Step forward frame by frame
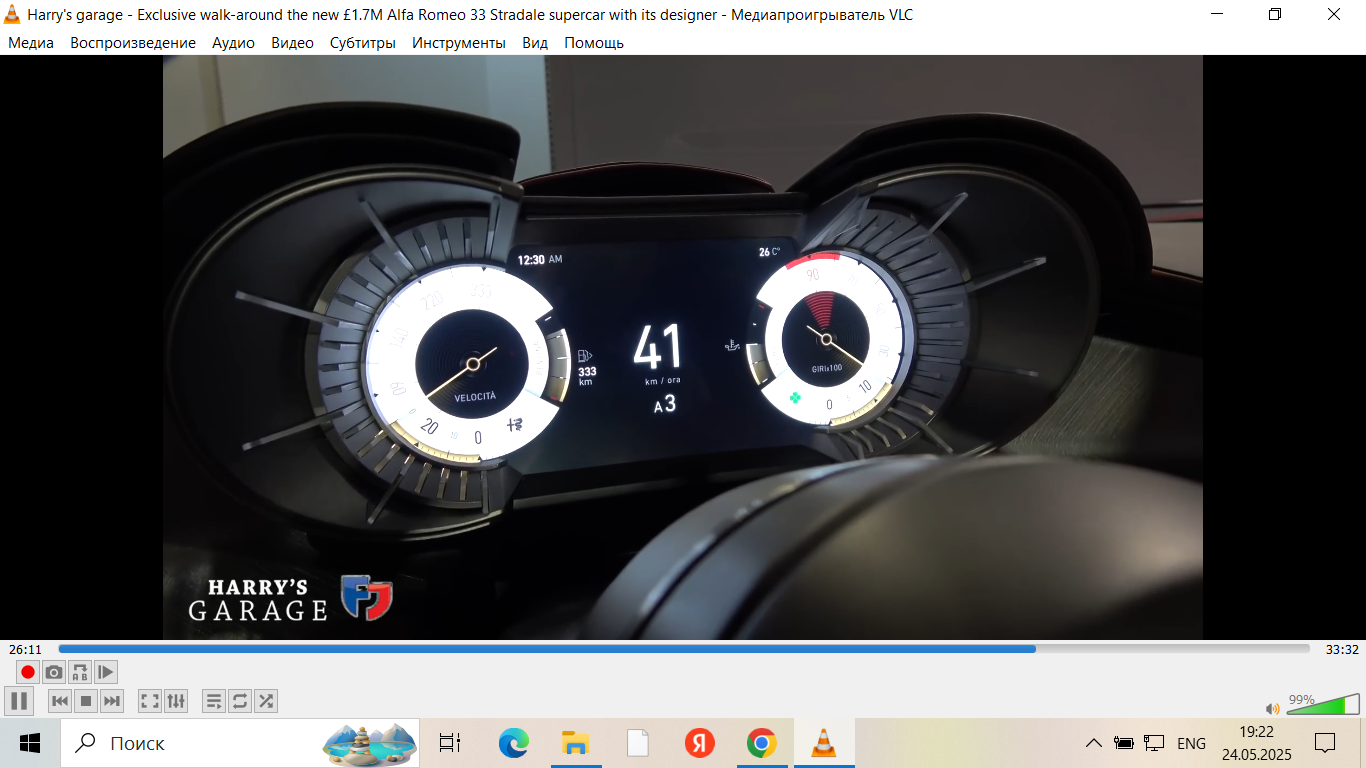 [x=106, y=672]
